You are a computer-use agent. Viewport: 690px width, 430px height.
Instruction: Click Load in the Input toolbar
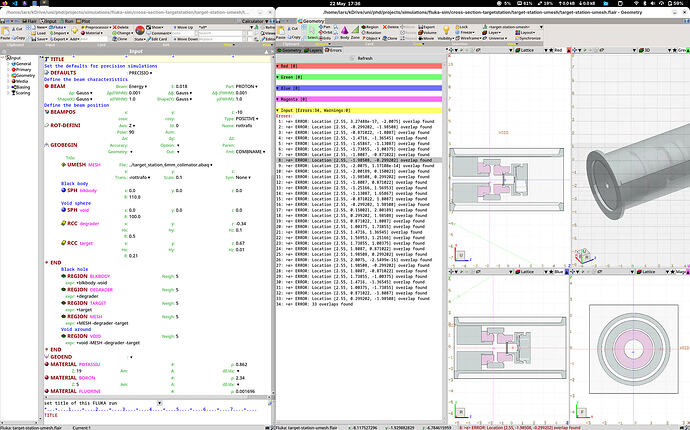click(39, 33)
